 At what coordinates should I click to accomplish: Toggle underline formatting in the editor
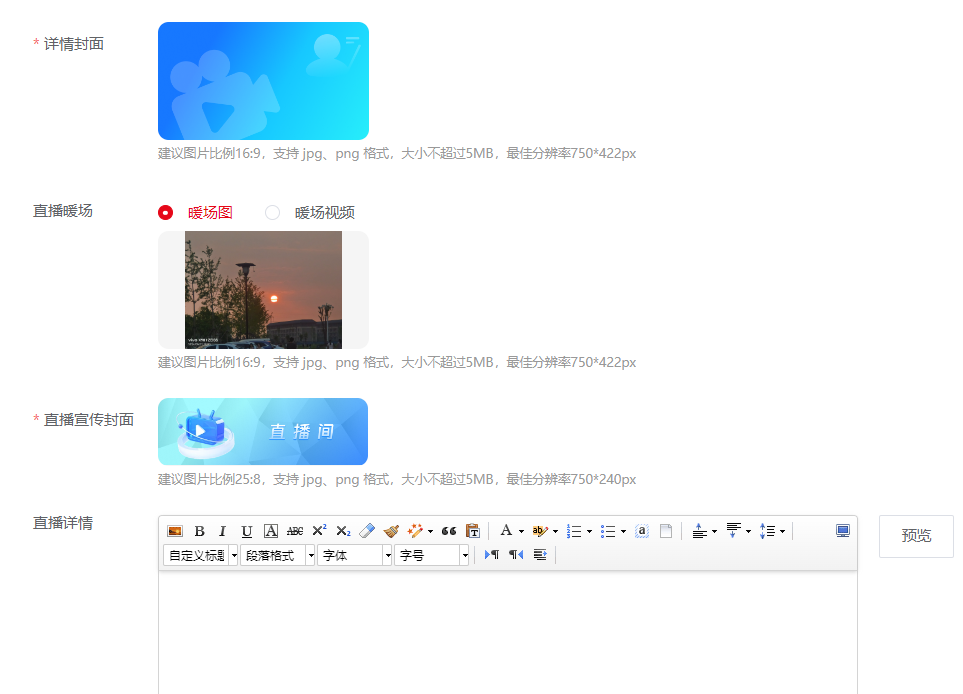tap(247, 531)
